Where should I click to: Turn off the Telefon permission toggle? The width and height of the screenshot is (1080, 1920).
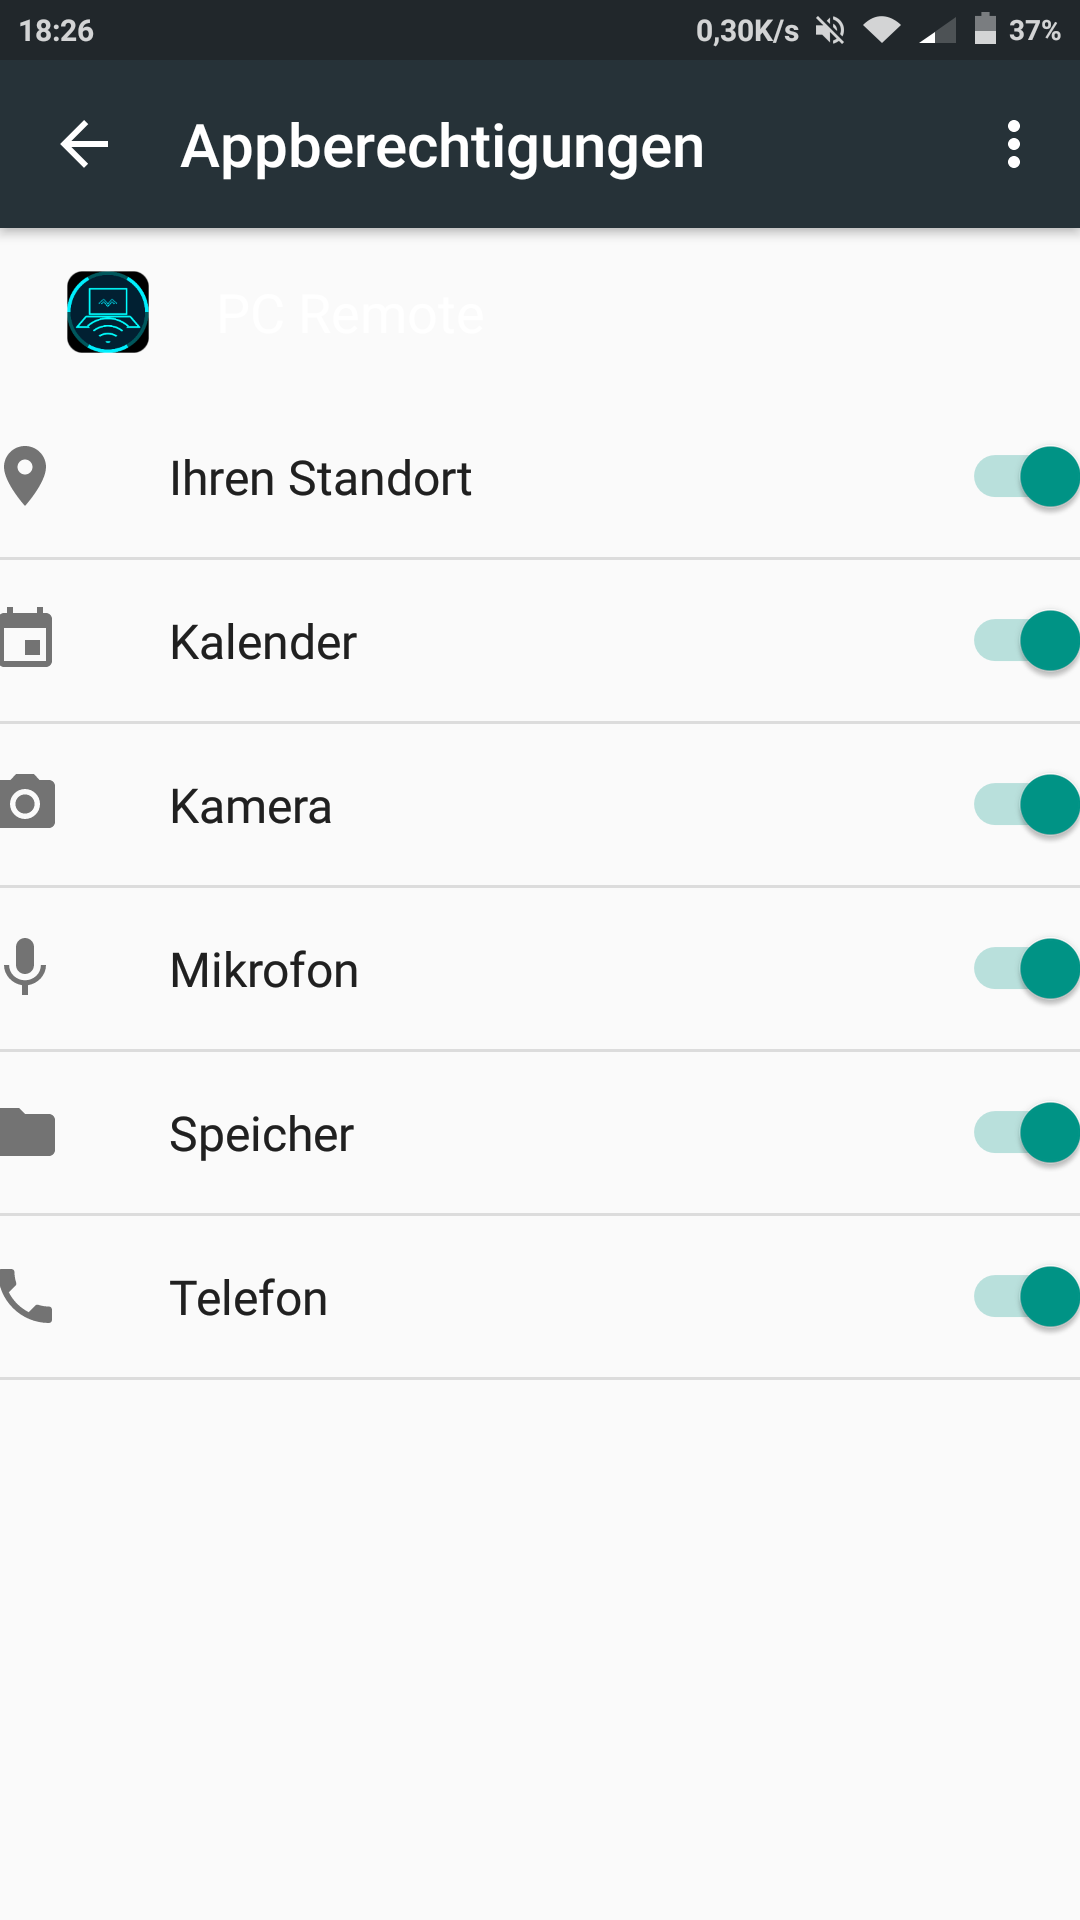[x=1027, y=1297]
